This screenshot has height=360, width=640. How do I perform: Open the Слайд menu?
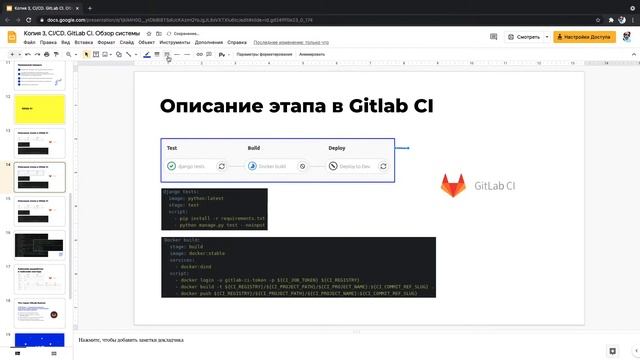127,42
